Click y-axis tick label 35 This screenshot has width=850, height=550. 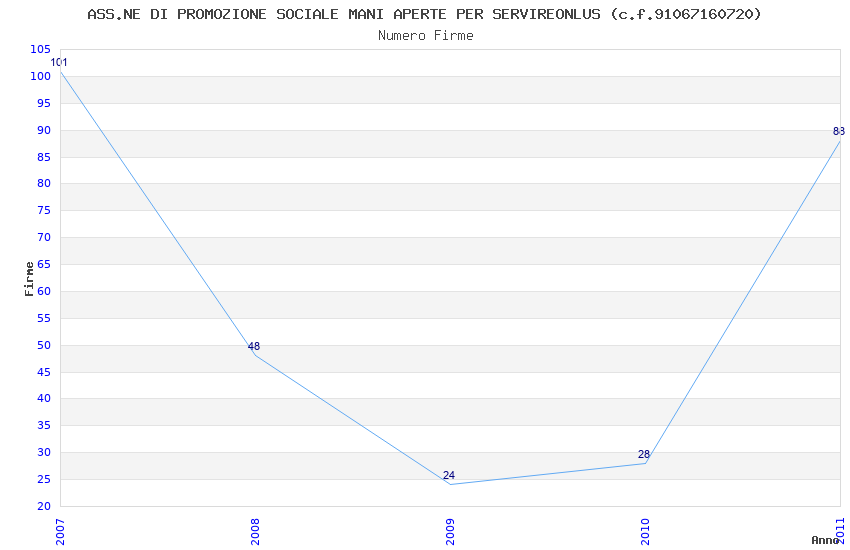(44, 425)
